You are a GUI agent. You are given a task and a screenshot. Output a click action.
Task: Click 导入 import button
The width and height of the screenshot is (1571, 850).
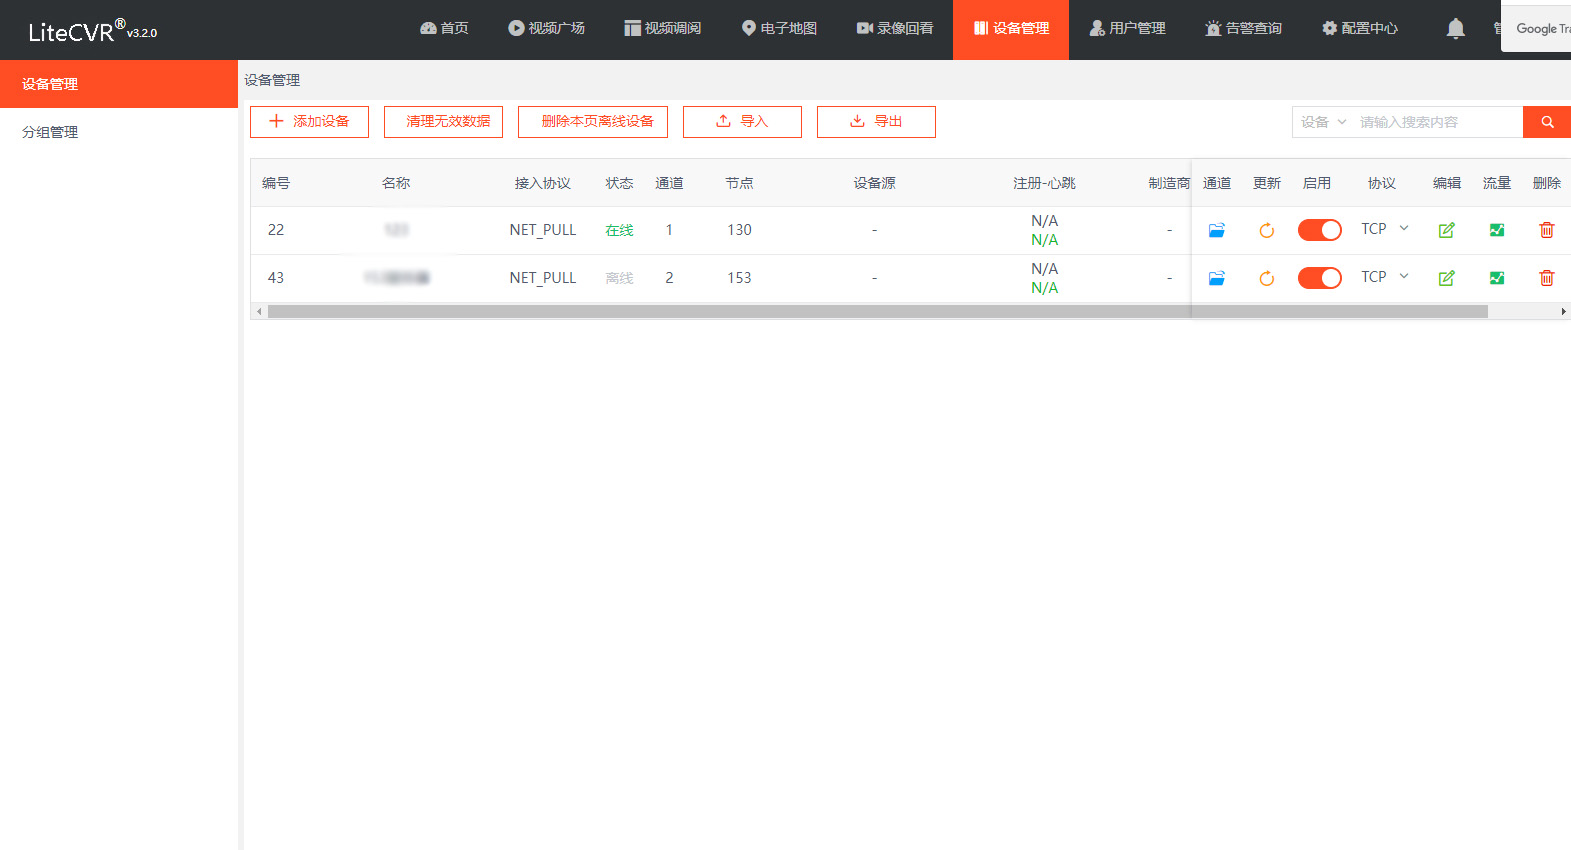[x=742, y=122]
